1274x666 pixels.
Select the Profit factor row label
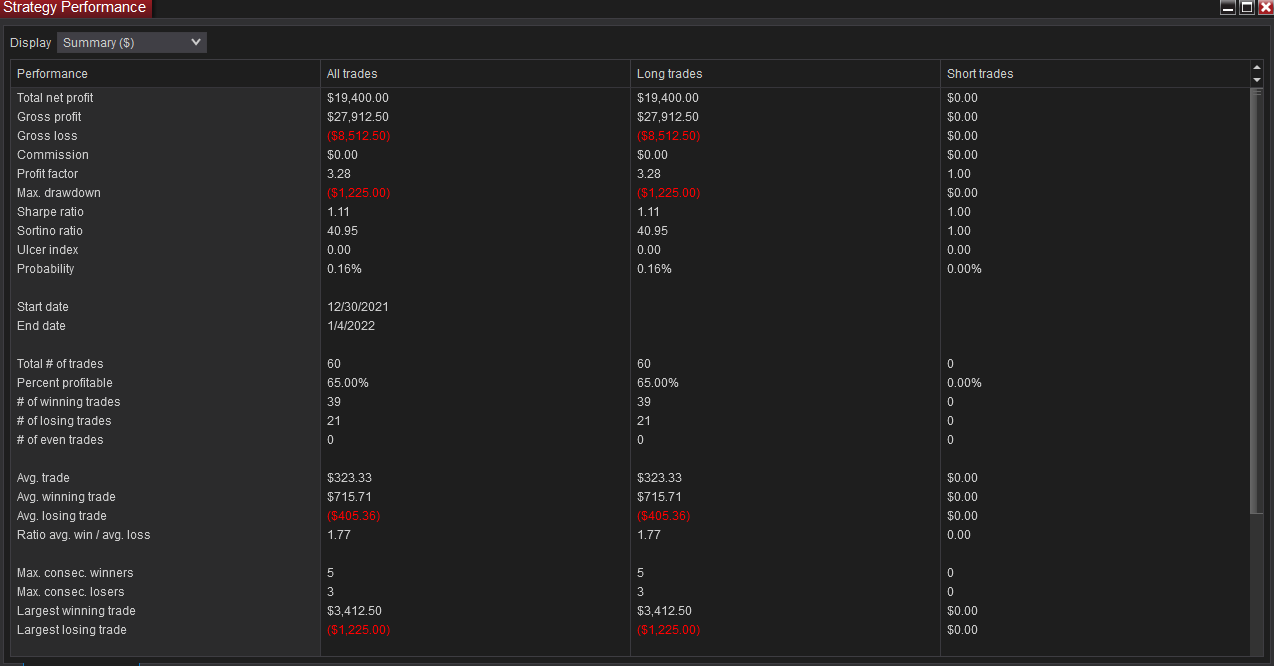tap(47, 174)
